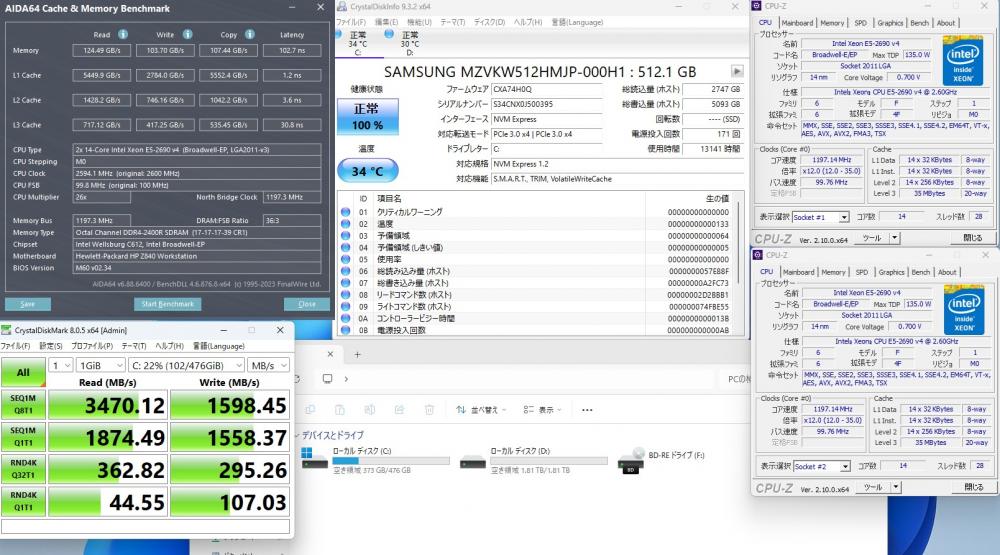Click the blue status circle for attribute 05
This screenshot has width=1000, height=555.
346,259
